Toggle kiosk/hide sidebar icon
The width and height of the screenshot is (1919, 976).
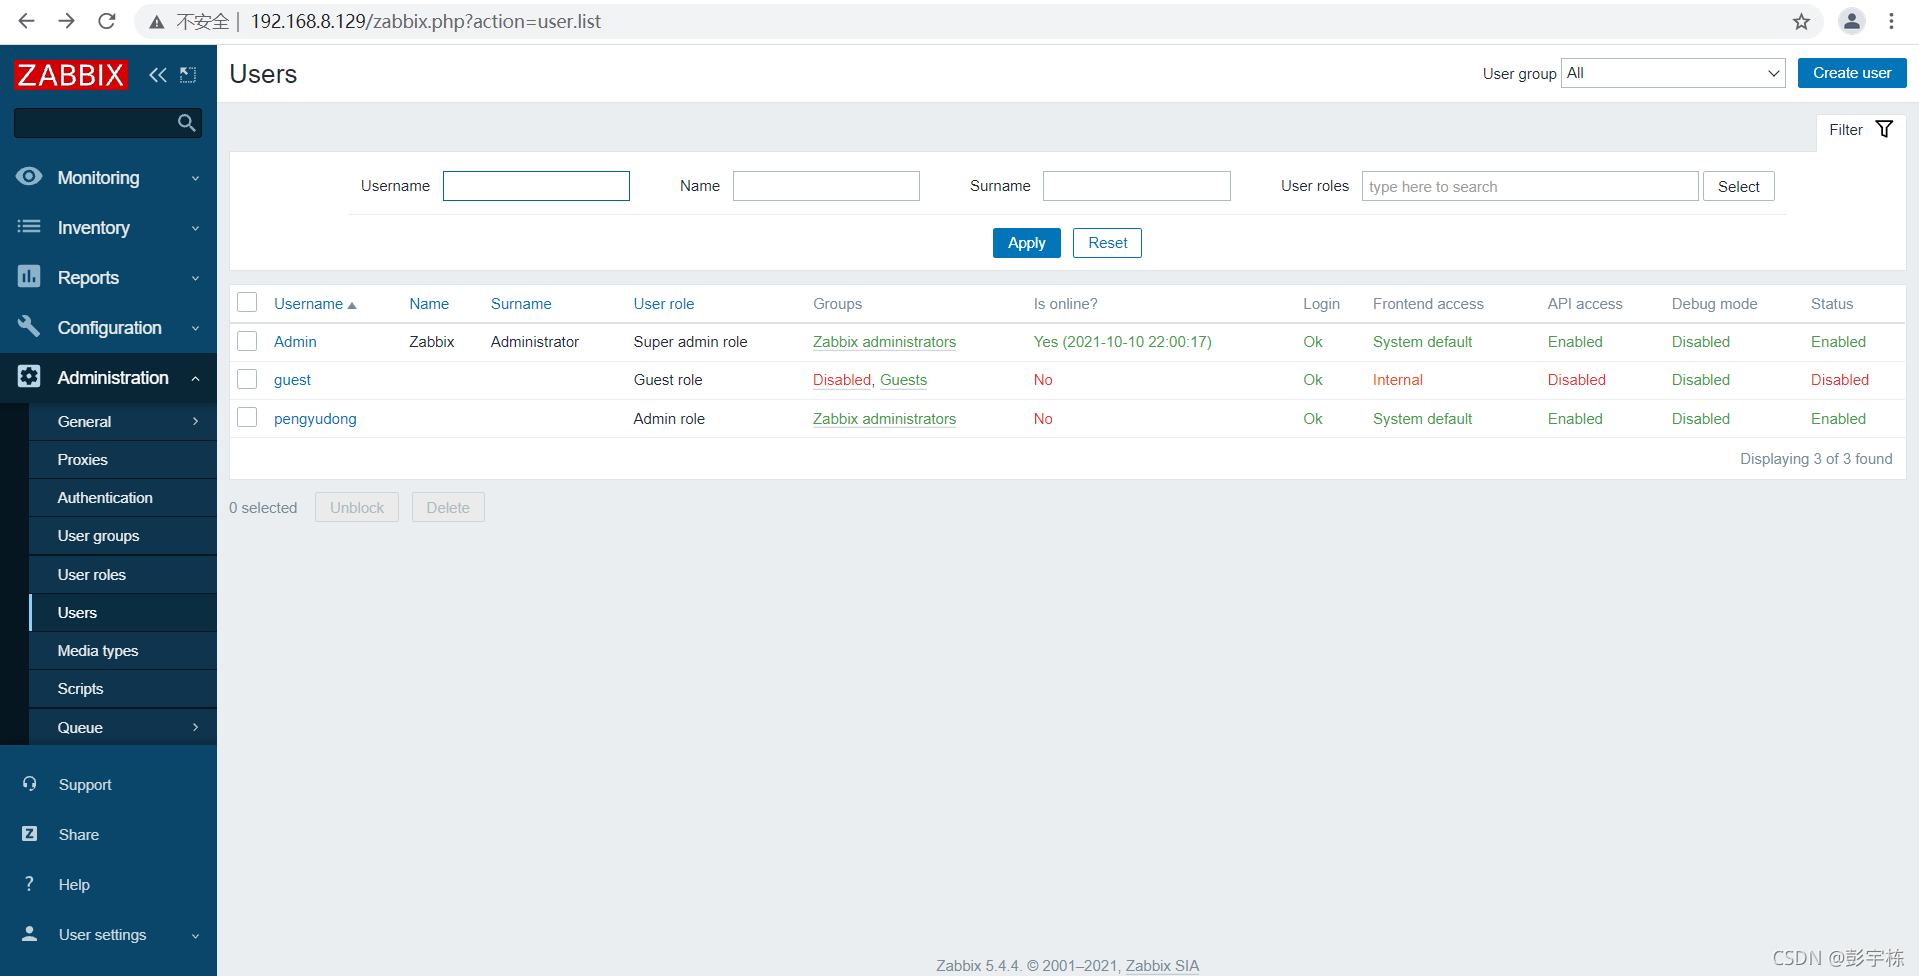(x=188, y=75)
